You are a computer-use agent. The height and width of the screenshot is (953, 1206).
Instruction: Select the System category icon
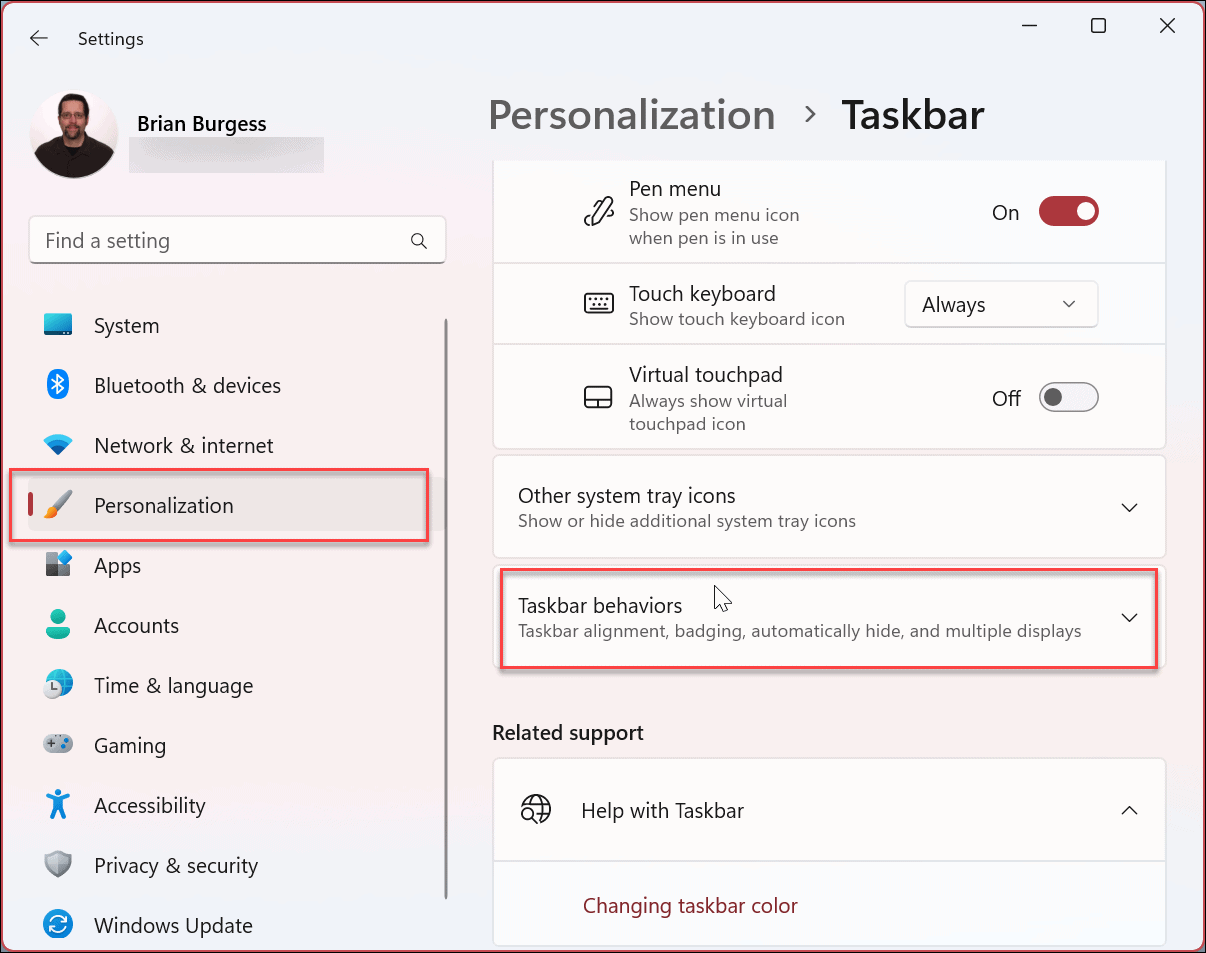click(x=58, y=325)
